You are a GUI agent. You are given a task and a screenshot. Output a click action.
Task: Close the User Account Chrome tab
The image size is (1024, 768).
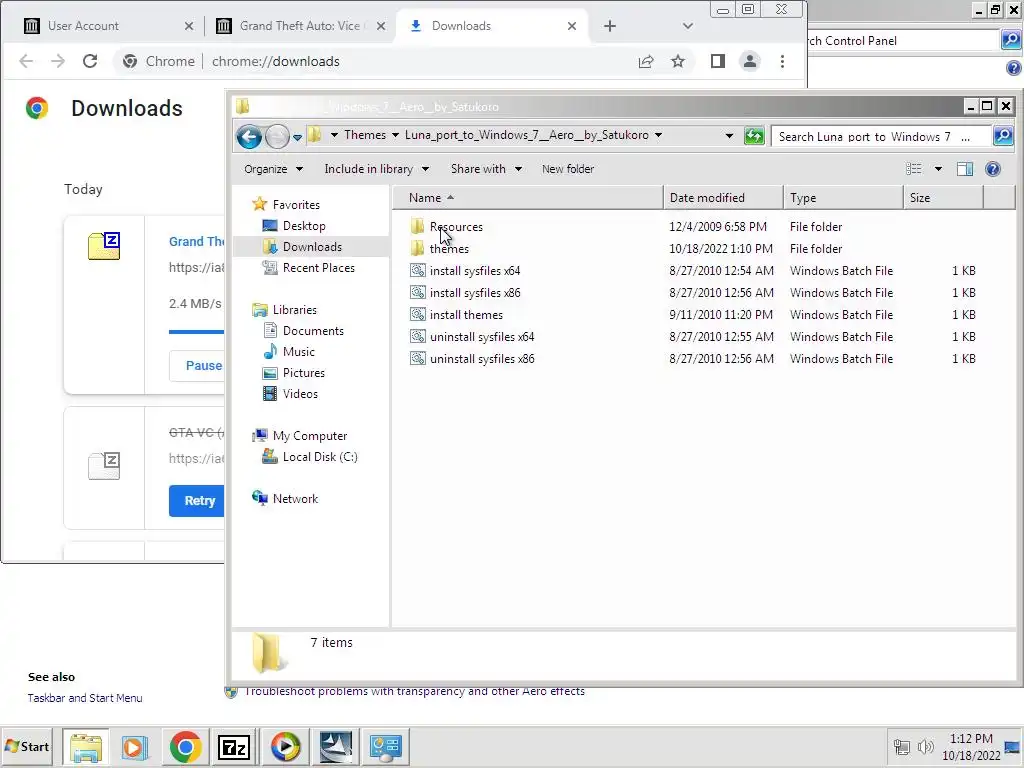tap(189, 26)
